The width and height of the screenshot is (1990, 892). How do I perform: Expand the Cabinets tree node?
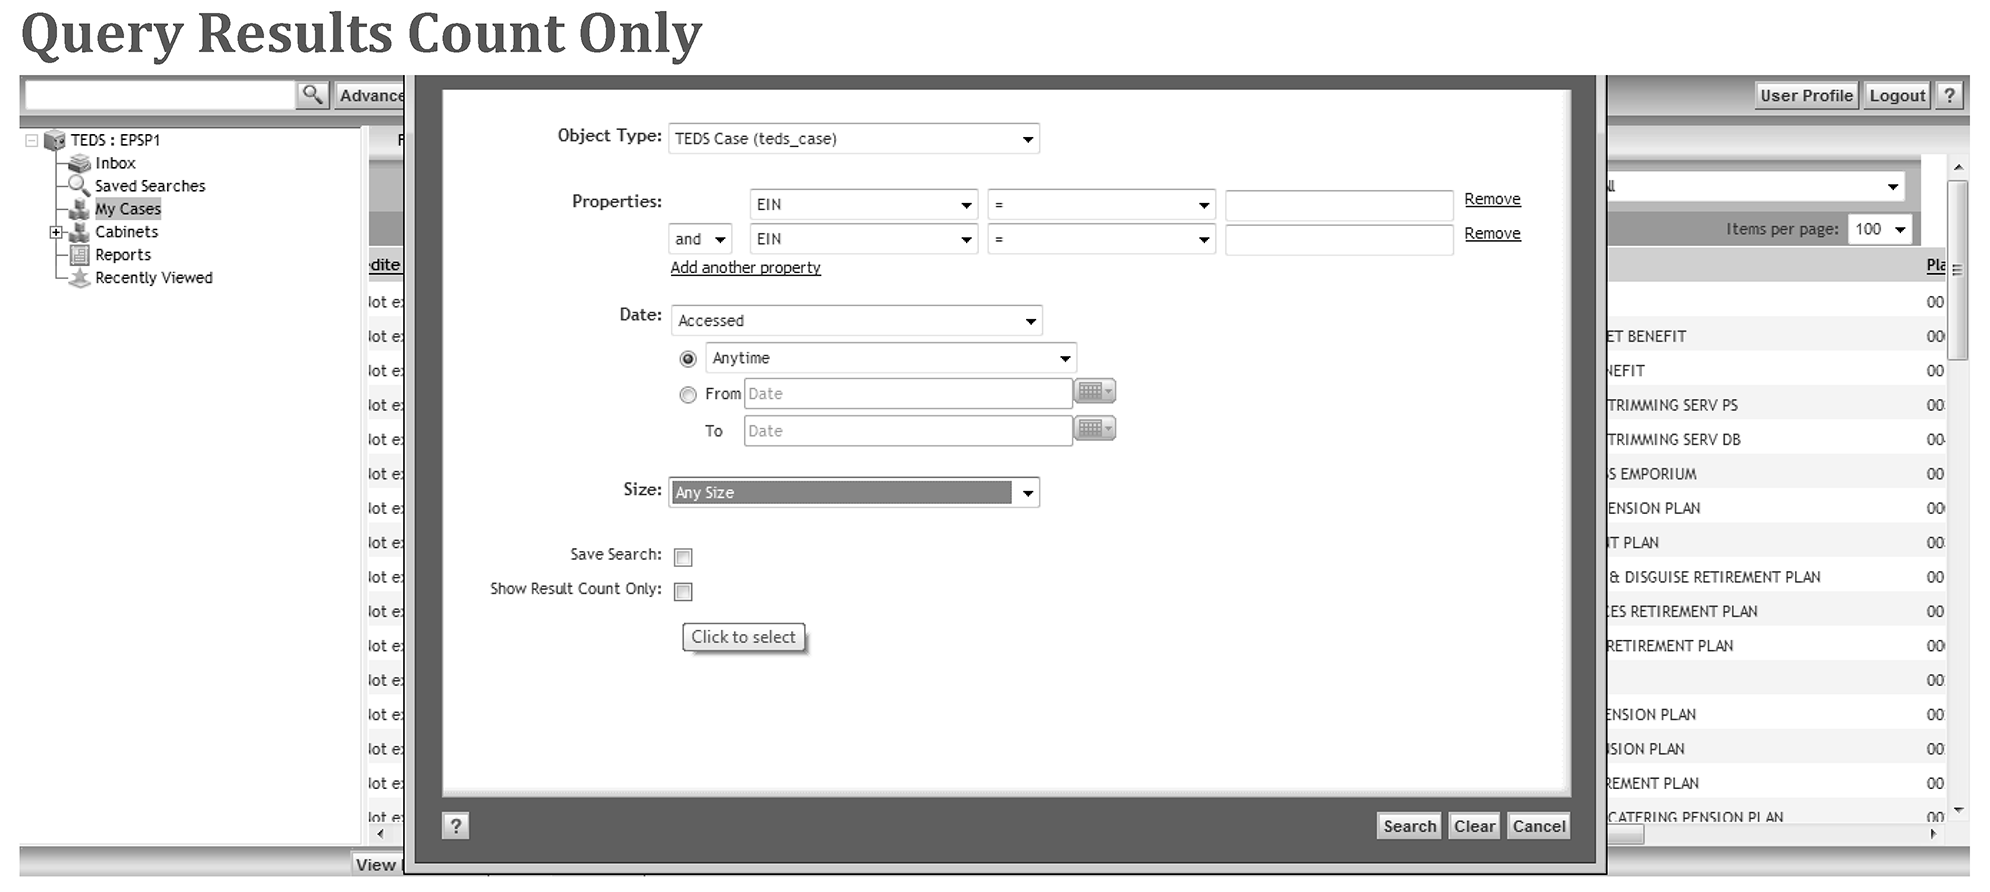pyautogui.click(x=56, y=232)
